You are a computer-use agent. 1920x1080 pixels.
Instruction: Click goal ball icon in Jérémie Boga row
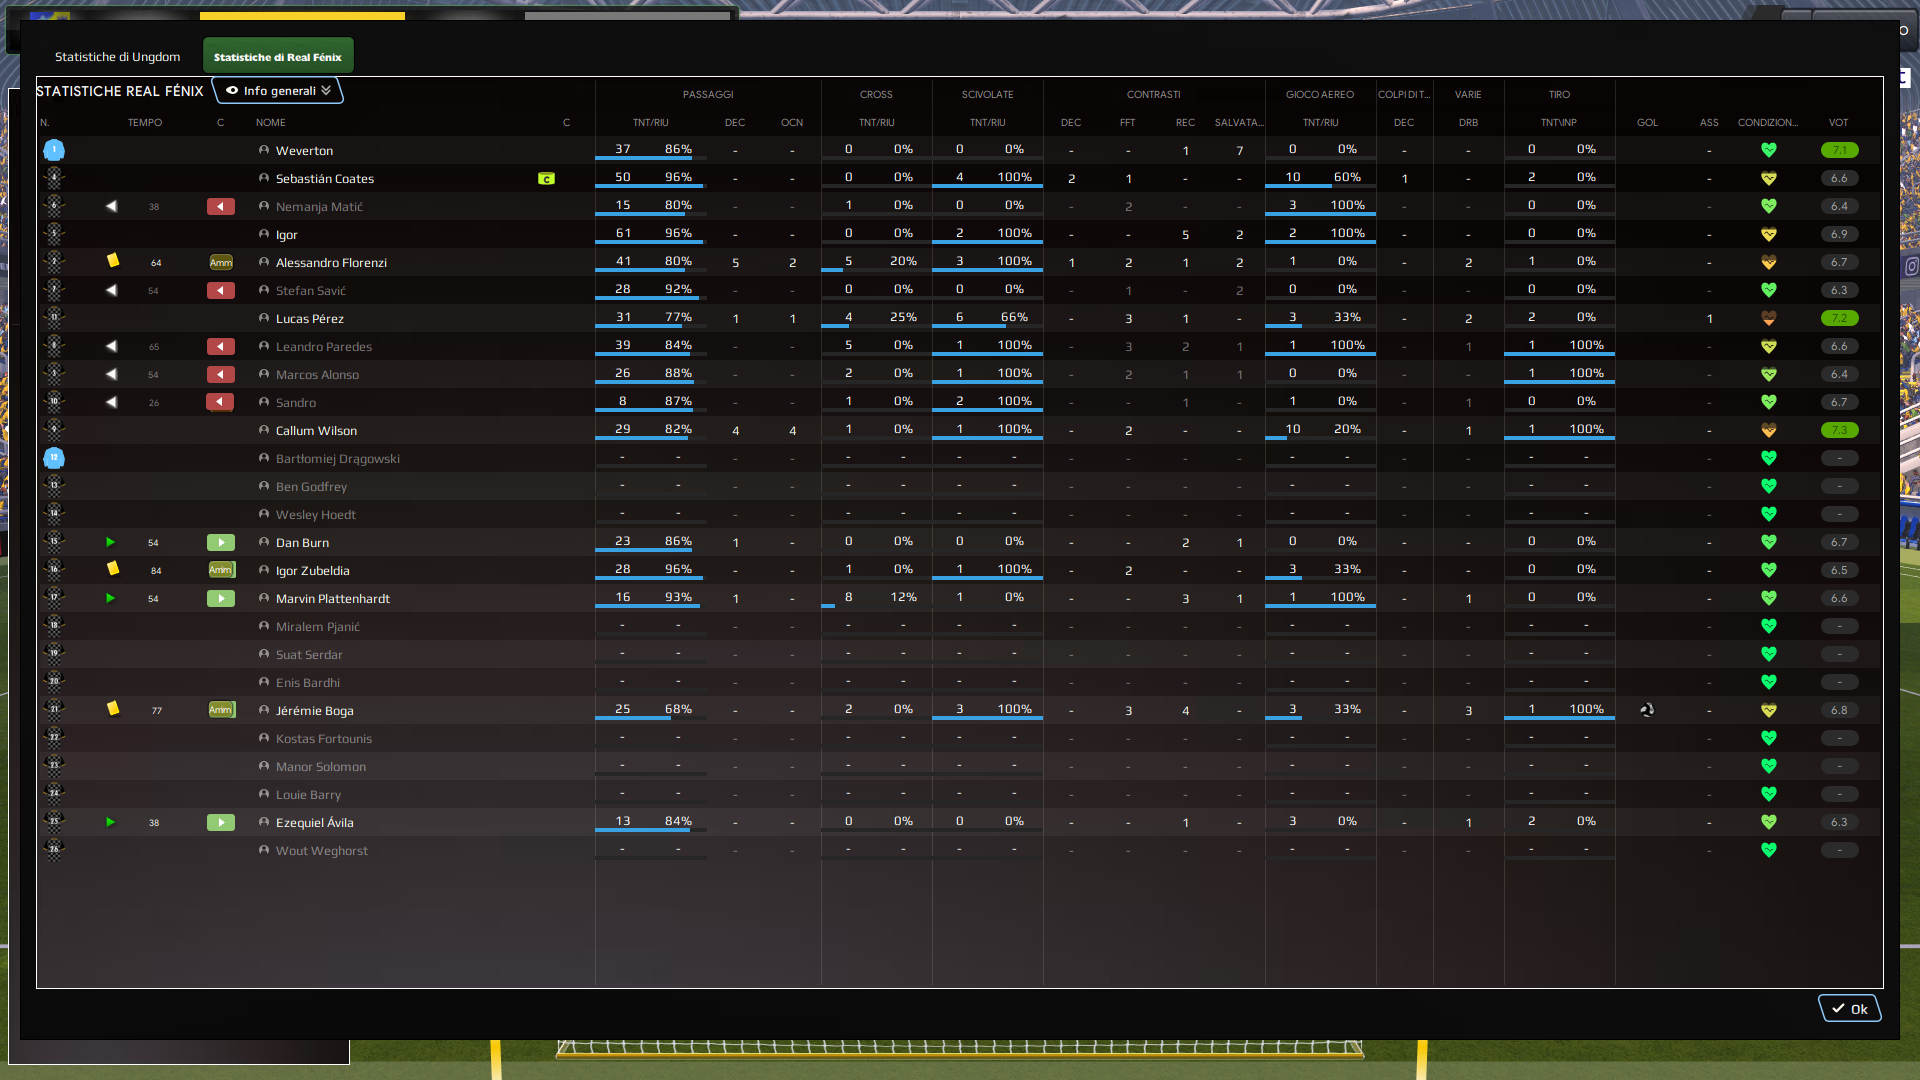(1647, 710)
